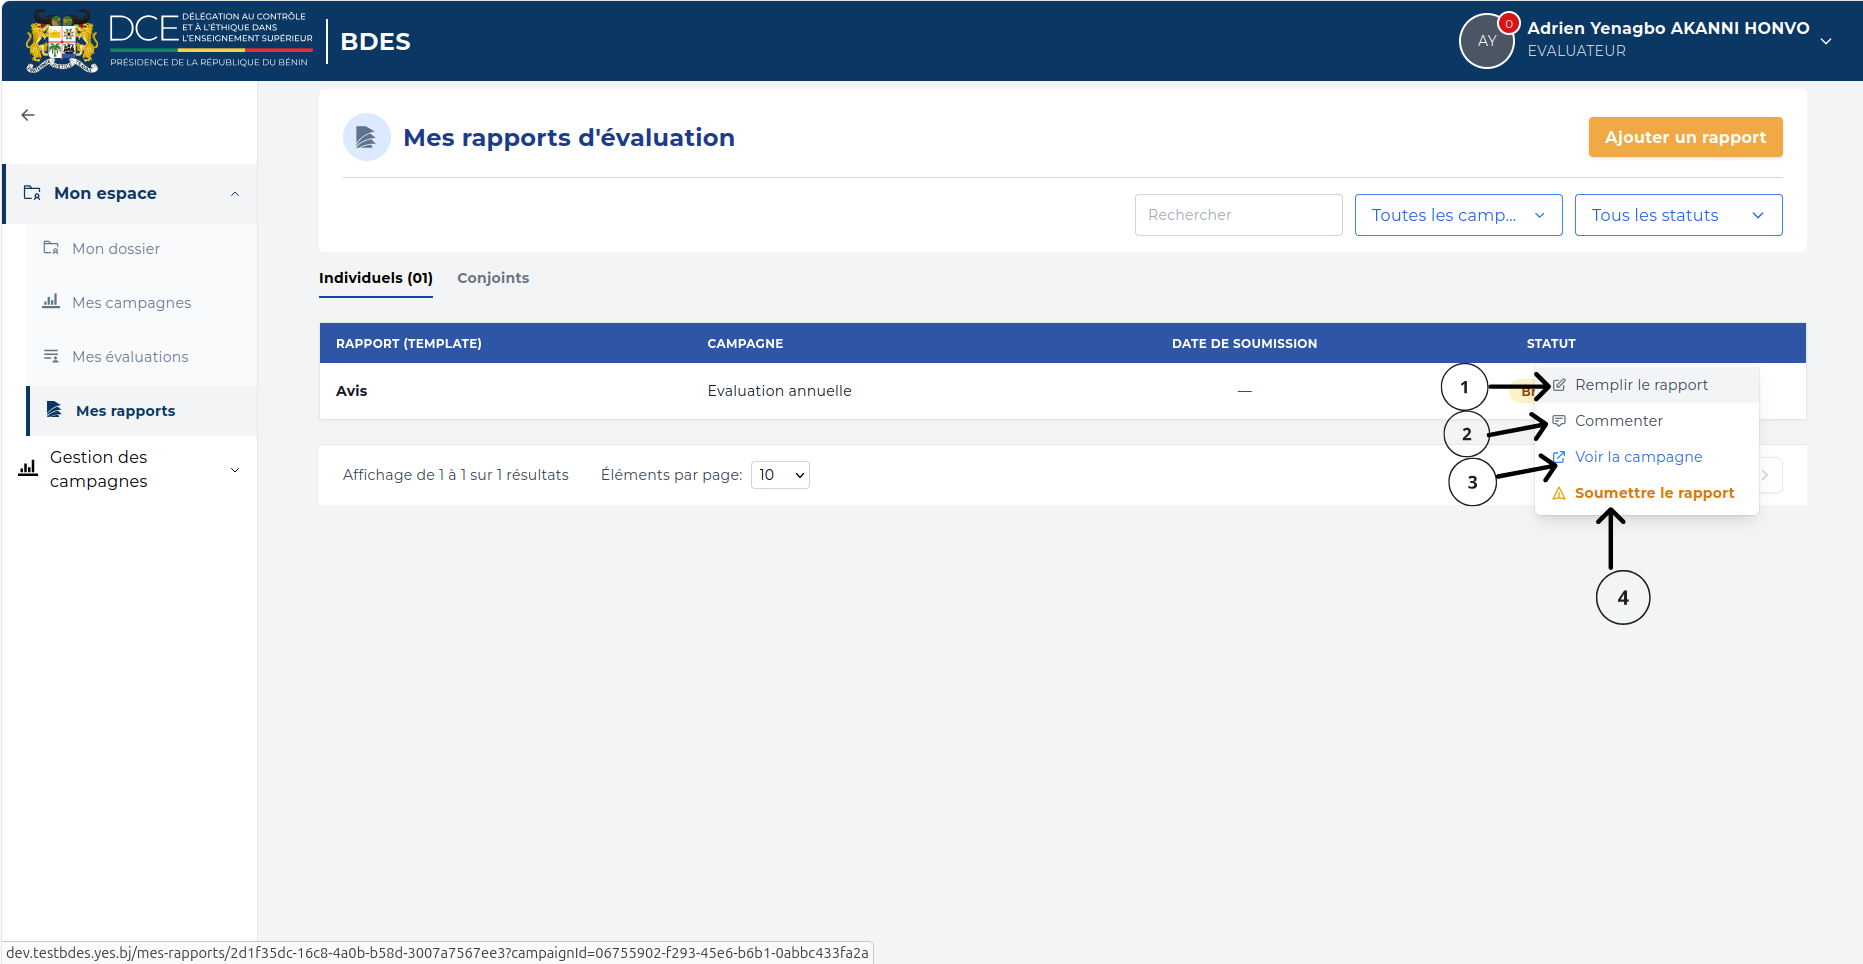Switch to the Individuels (01) tab
This screenshot has width=1863, height=964.
tap(376, 278)
